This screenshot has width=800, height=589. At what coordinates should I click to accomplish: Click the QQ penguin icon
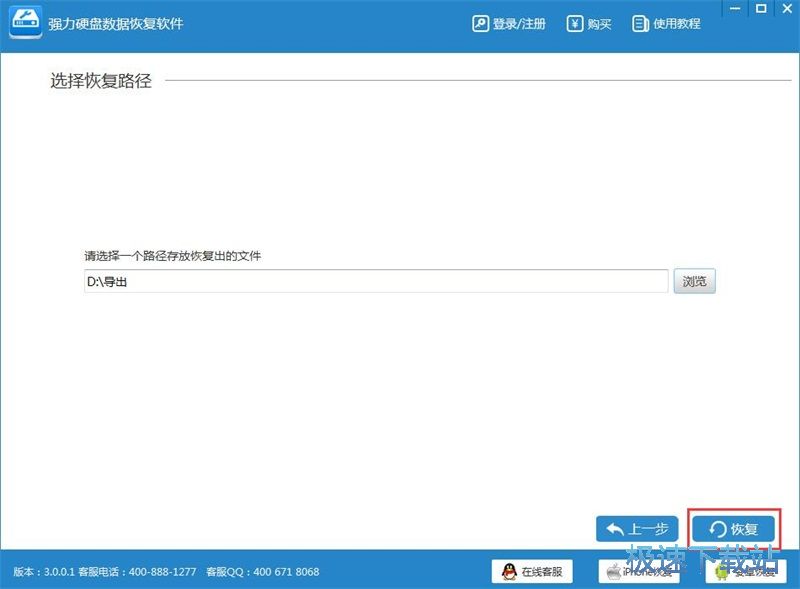(x=509, y=571)
